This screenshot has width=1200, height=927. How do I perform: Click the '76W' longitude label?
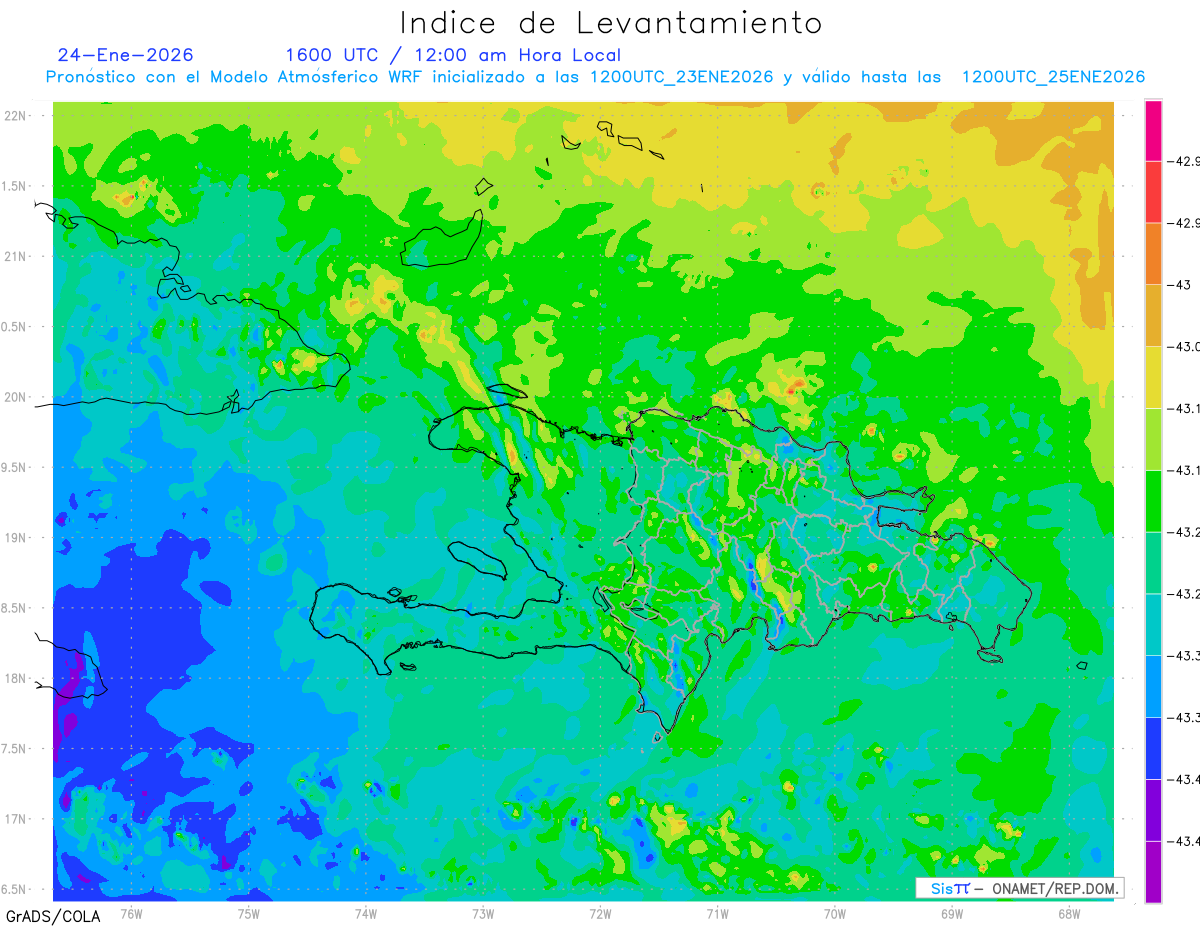point(131,913)
